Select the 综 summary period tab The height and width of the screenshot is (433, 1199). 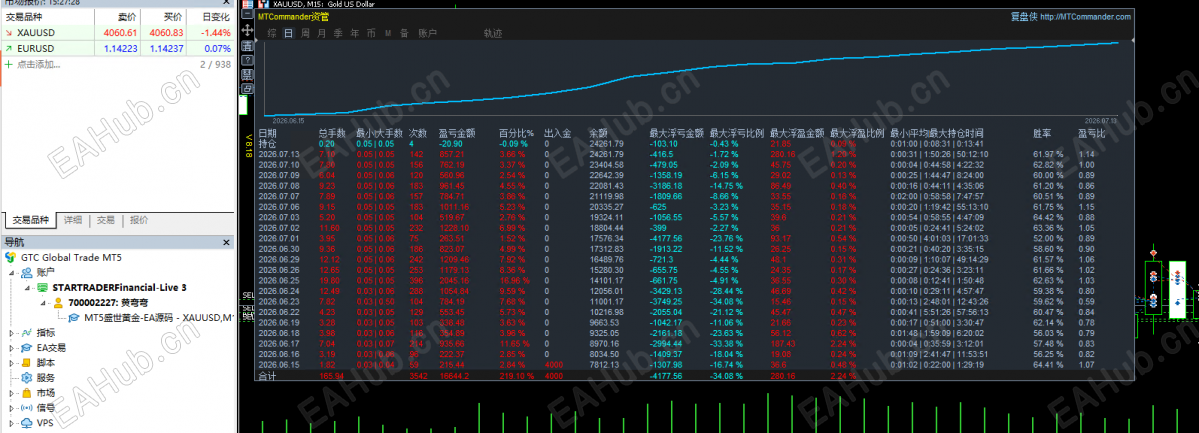coord(272,33)
